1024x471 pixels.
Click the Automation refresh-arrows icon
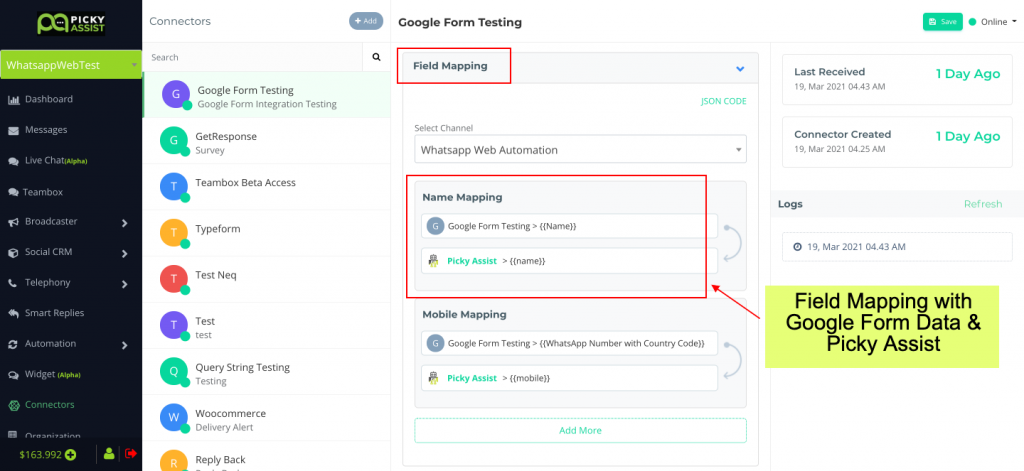pyautogui.click(x=13, y=344)
